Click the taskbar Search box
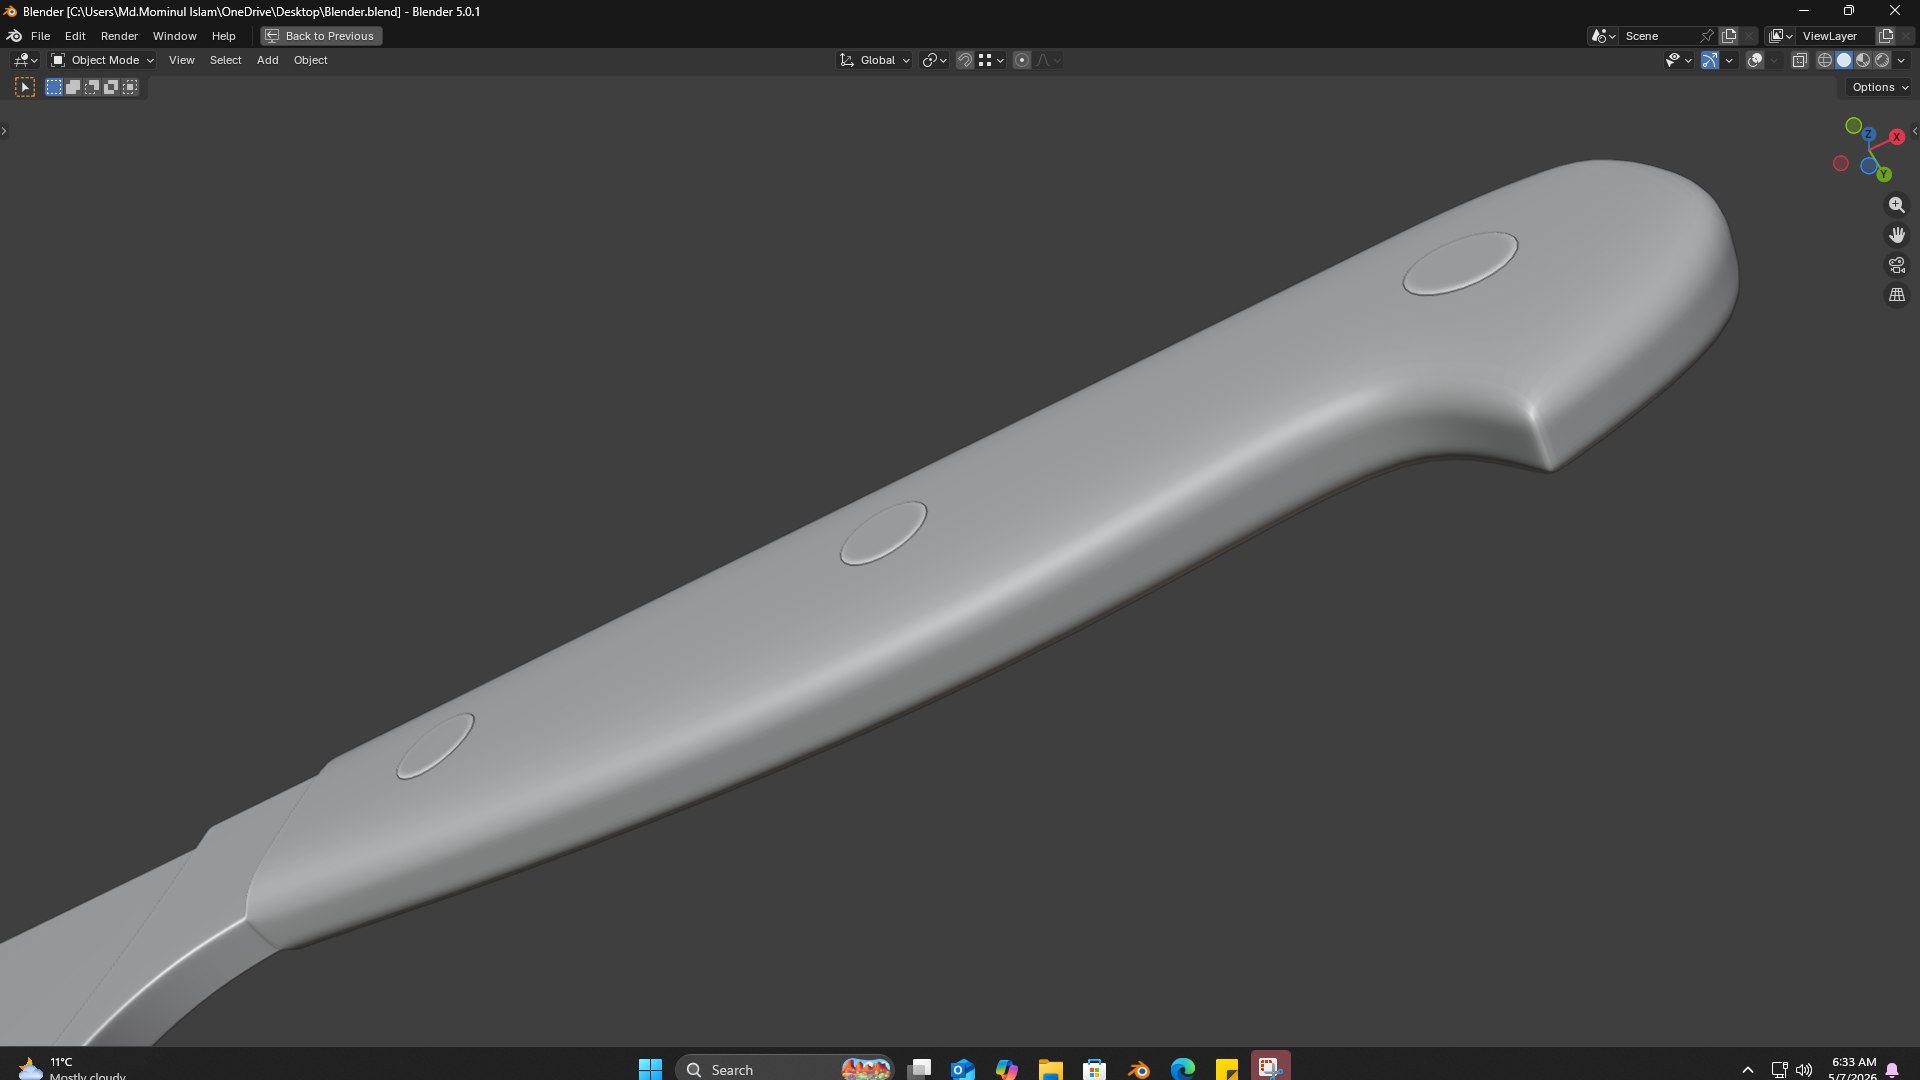The height and width of the screenshot is (1080, 1920). 785,1069
